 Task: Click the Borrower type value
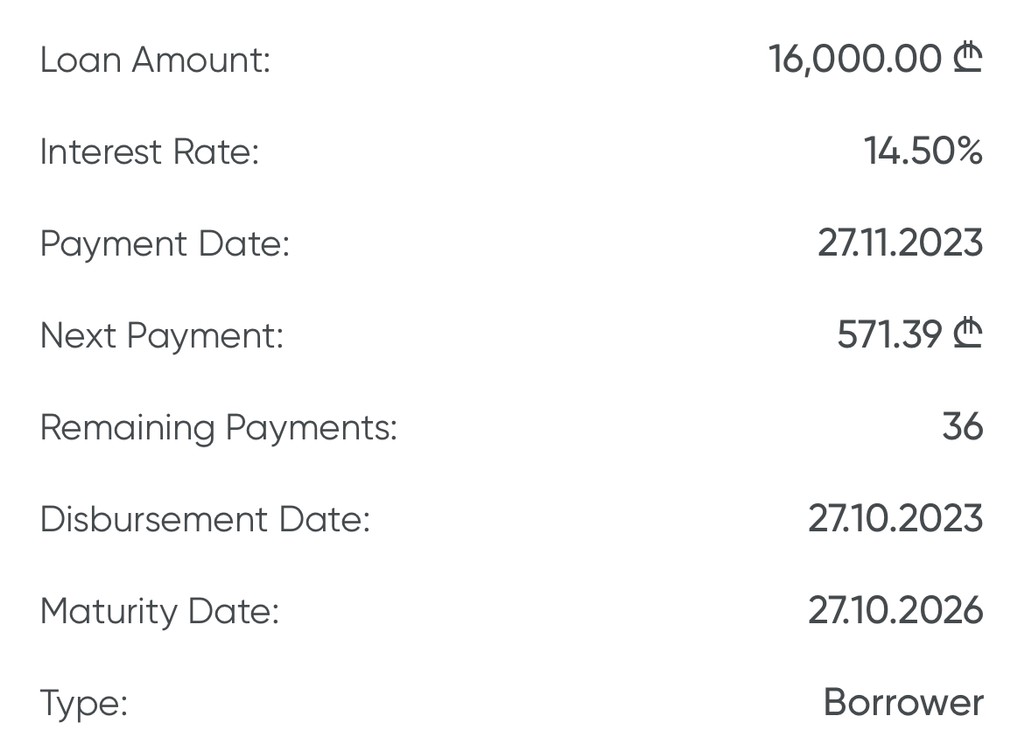[x=903, y=703]
